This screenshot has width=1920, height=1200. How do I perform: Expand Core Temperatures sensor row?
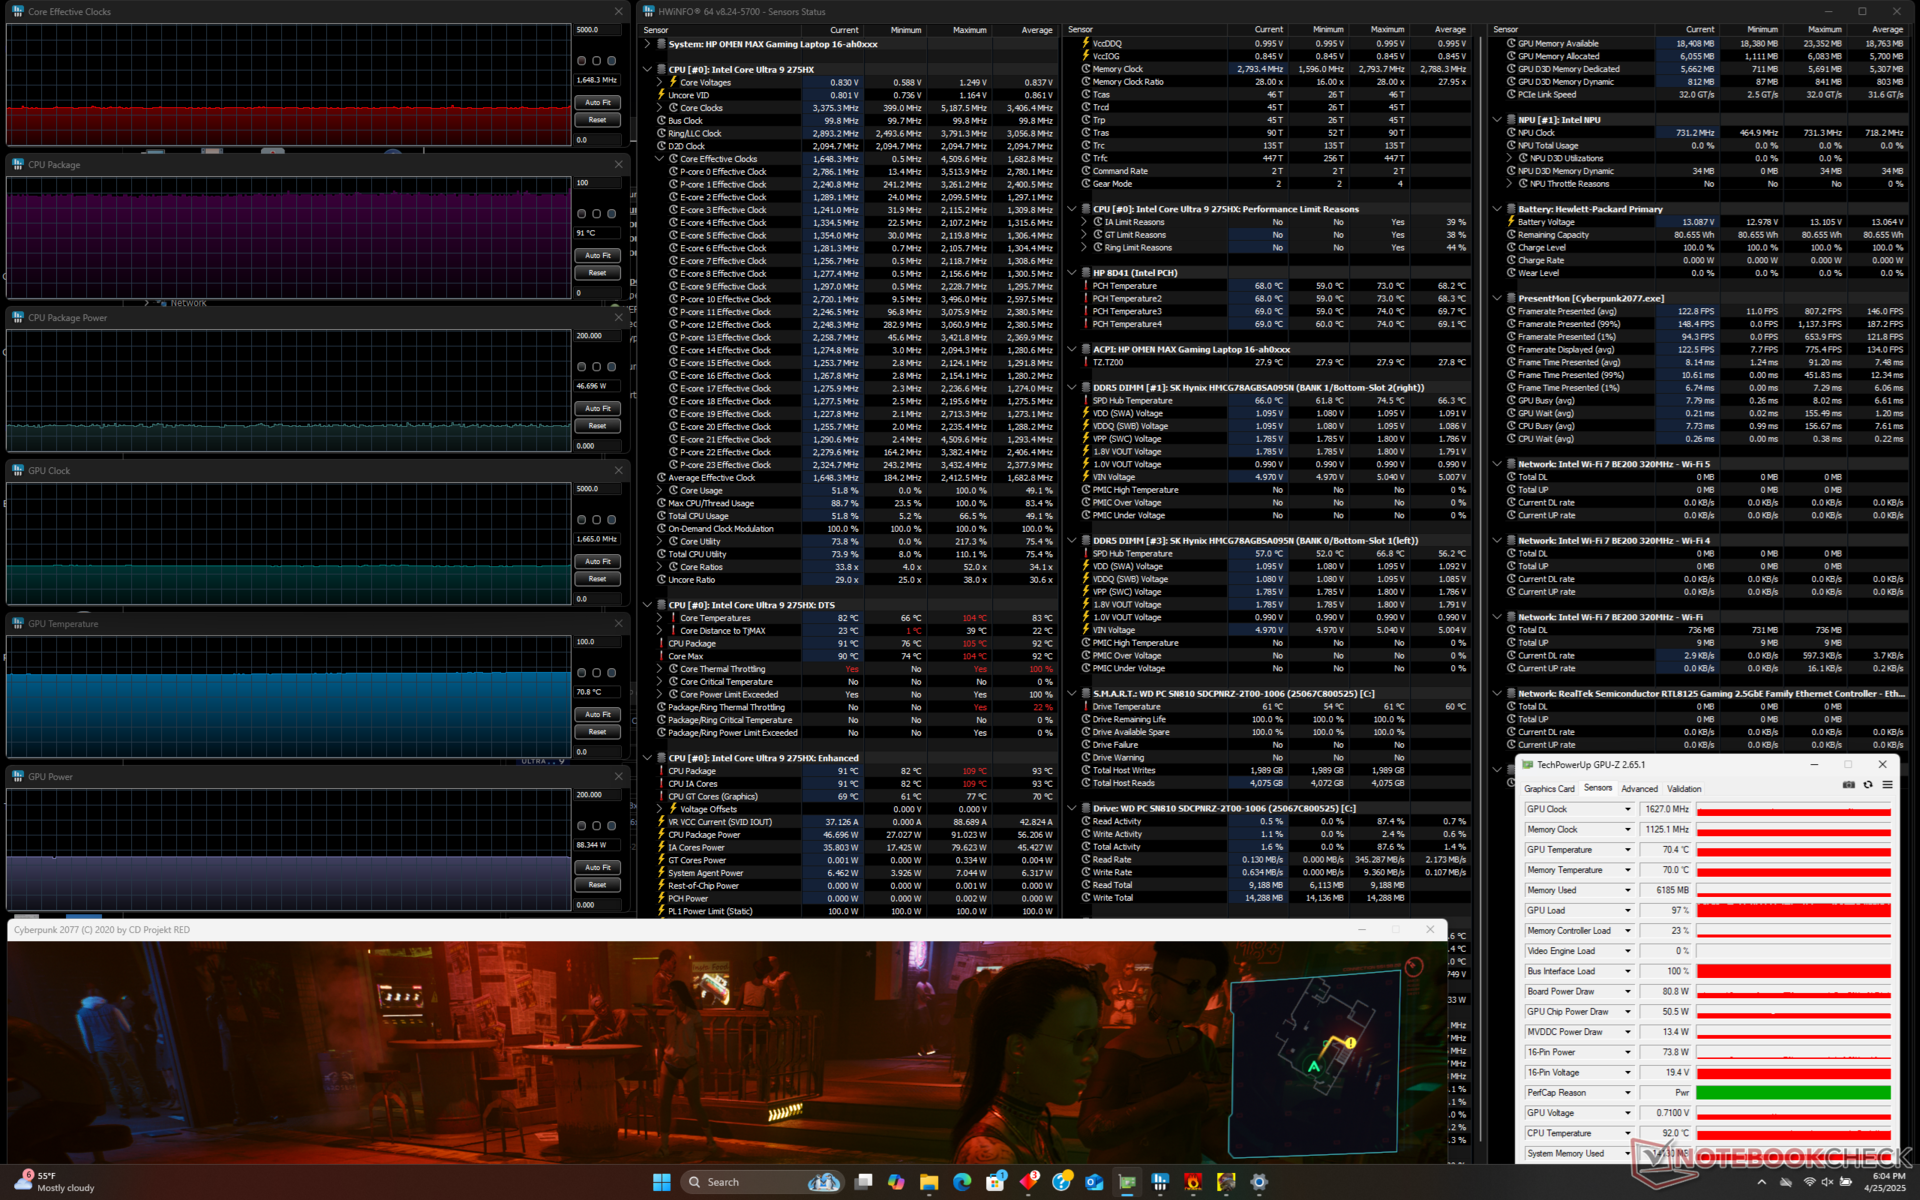click(659, 618)
